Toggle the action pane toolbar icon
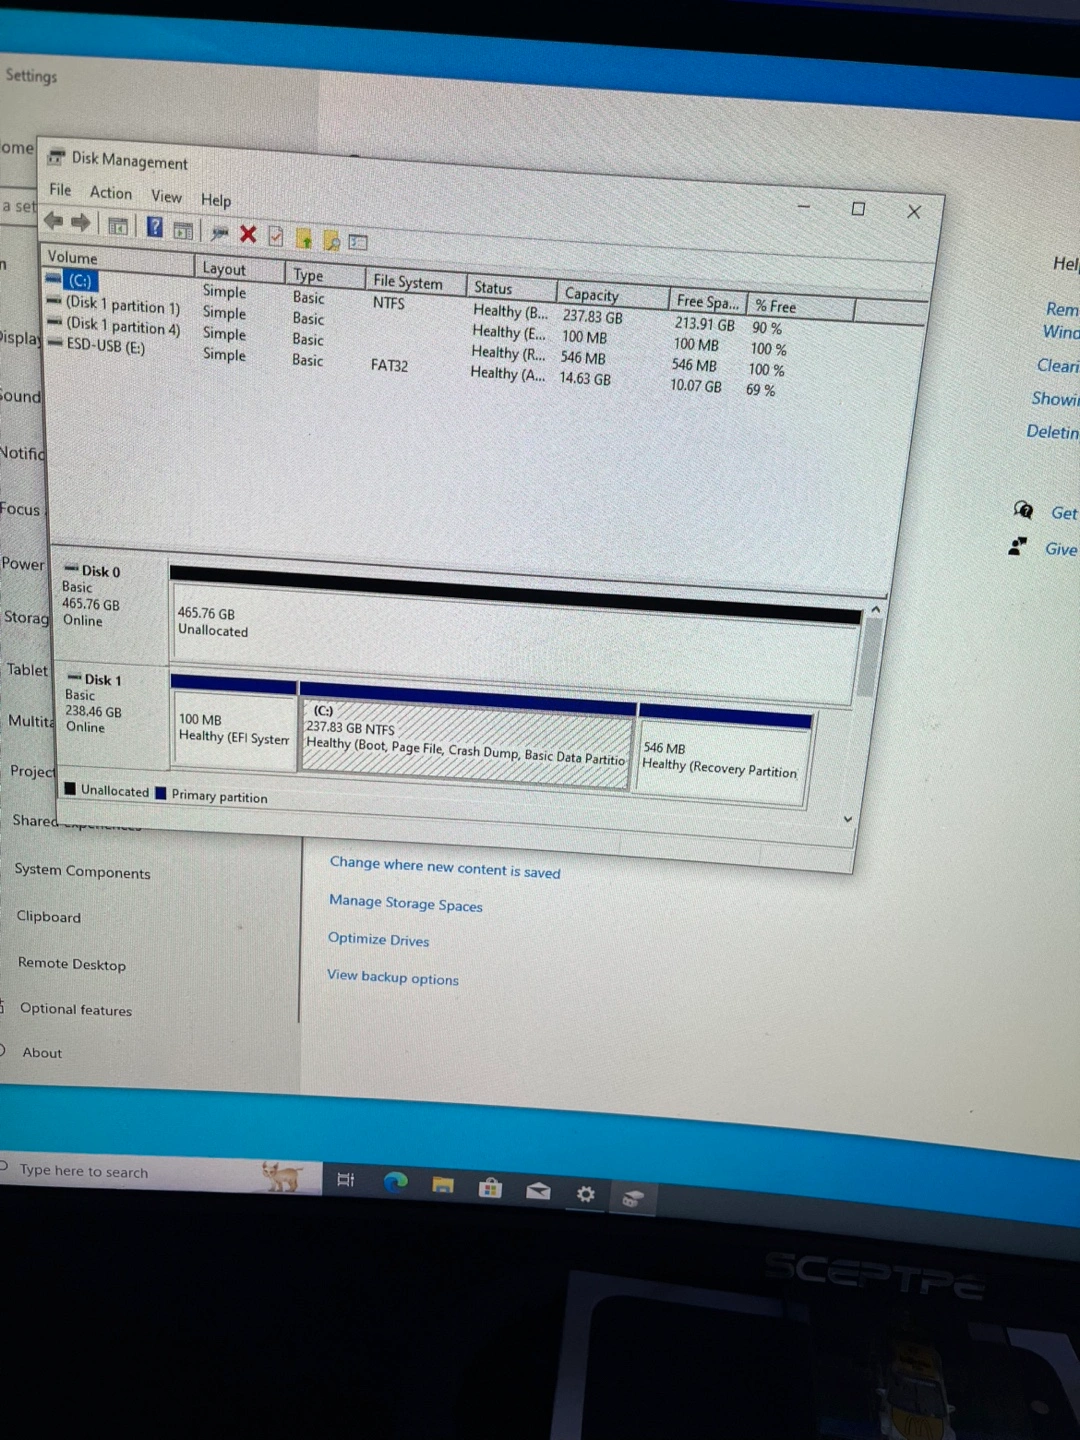1080x1440 pixels. (x=183, y=230)
